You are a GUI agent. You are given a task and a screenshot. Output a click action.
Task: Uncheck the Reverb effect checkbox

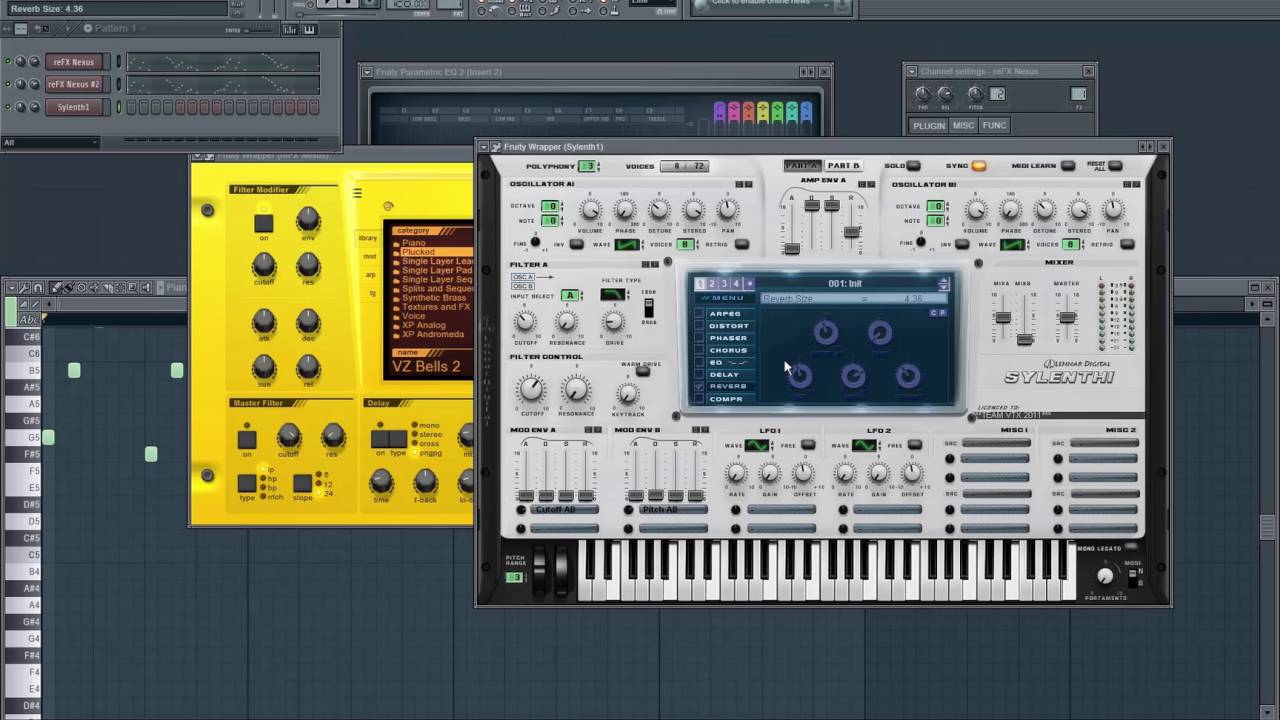(x=699, y=386)
